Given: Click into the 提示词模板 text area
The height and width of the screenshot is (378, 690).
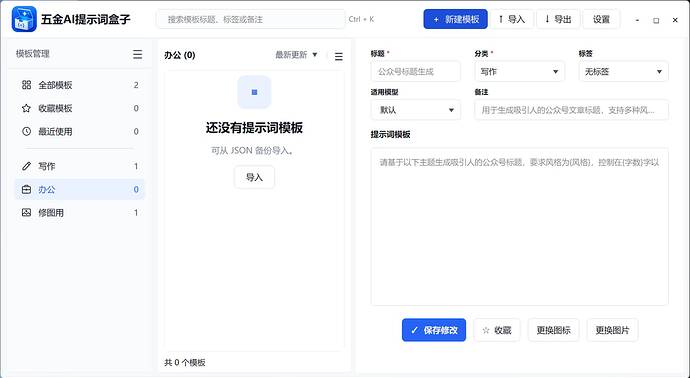Looking at the screenshot, I should [519, 227].
